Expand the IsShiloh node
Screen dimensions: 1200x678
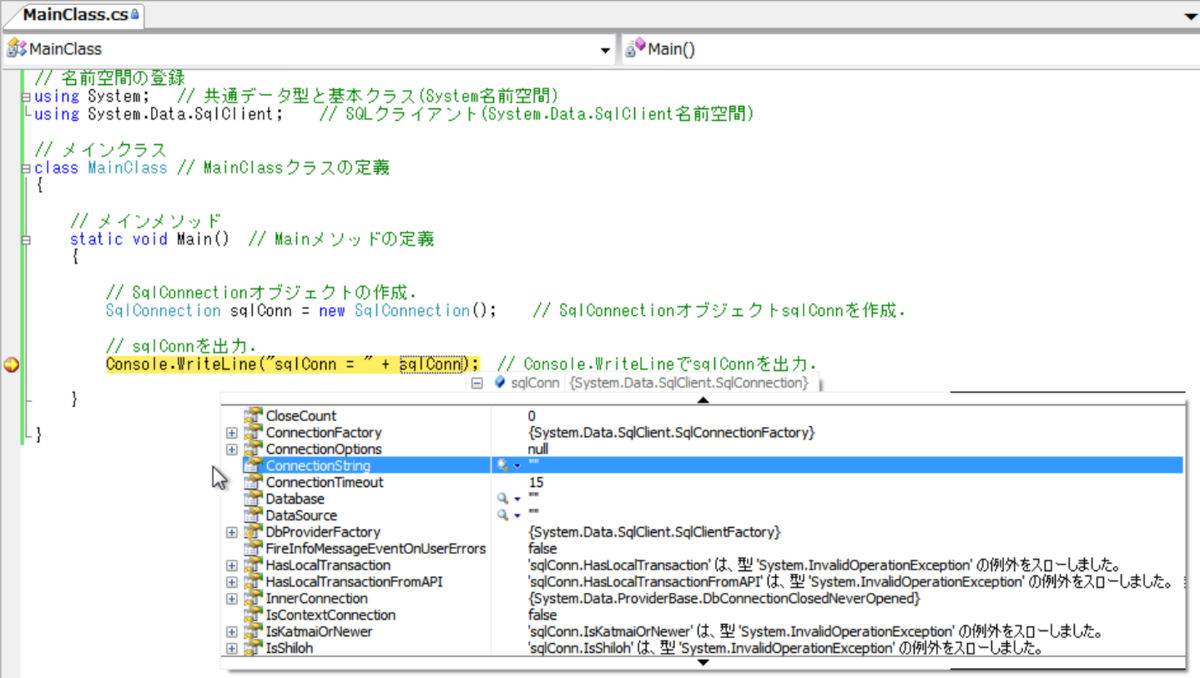[x=232, y=648]
